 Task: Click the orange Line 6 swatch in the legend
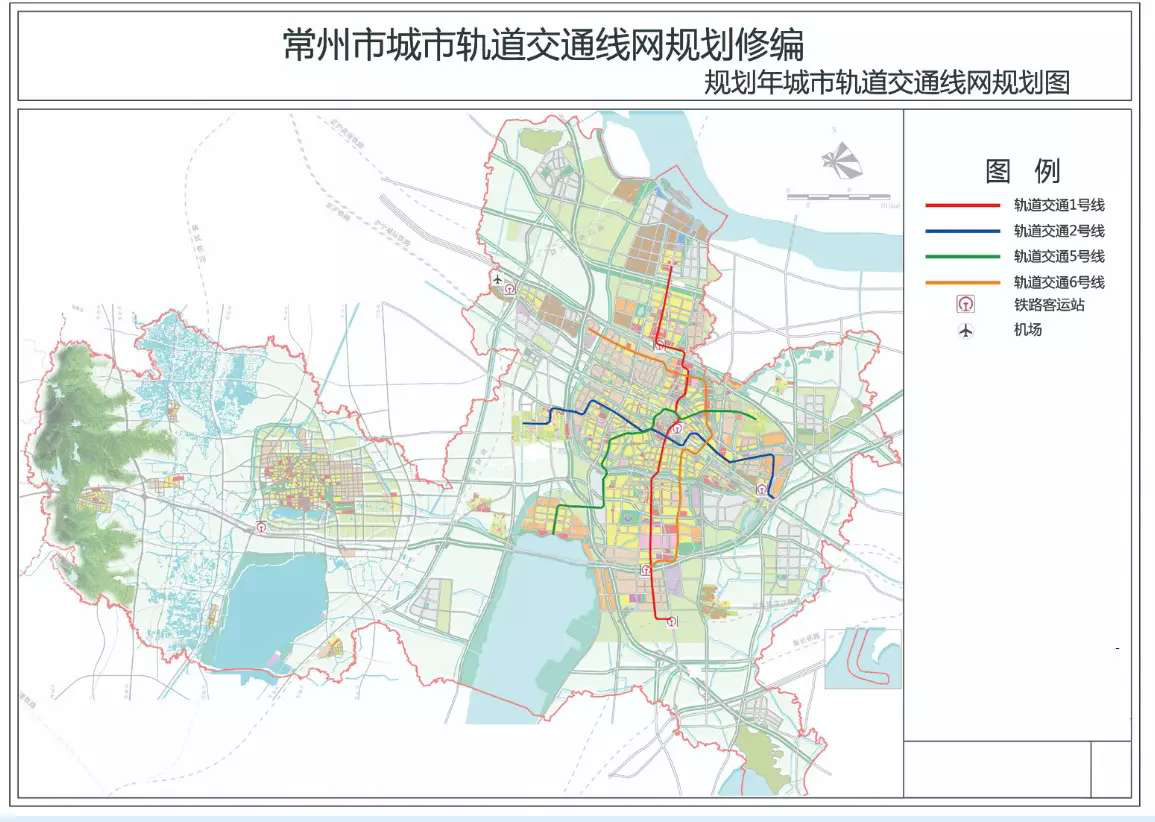(x=962, y=281)
